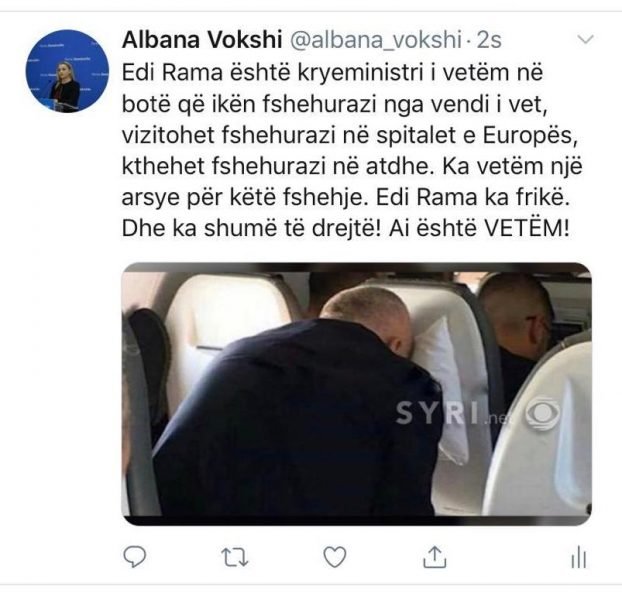Like the tweet with the heart icon
This screenshot has width=622, height=600.
[x=335, y=556]
